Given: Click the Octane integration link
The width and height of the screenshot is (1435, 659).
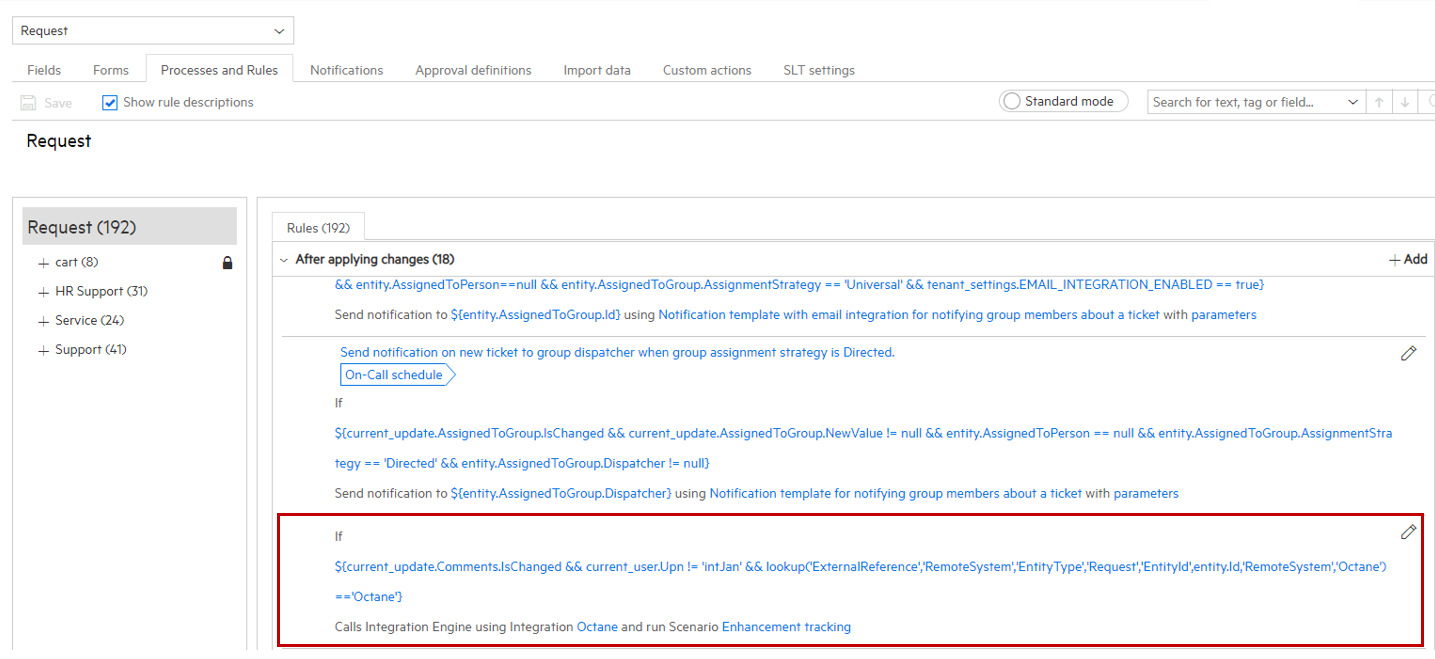Looking at the screenshot, I should click(x=597, y=627).
